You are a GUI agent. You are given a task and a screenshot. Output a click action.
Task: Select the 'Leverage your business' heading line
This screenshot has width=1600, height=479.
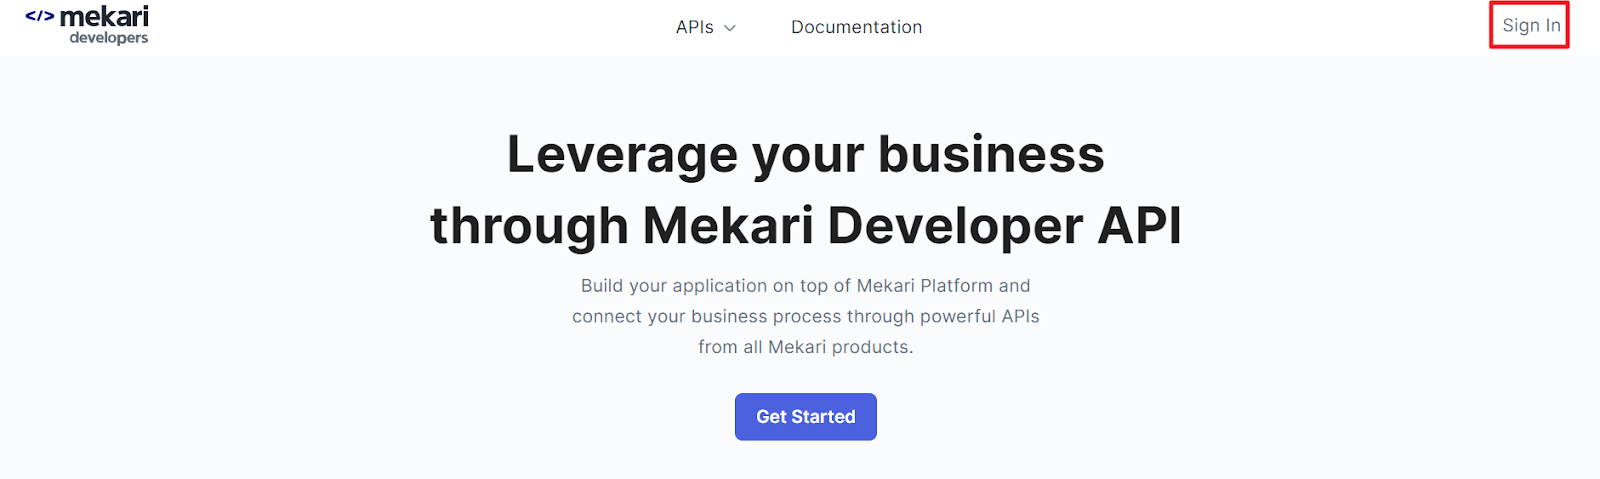806,155
